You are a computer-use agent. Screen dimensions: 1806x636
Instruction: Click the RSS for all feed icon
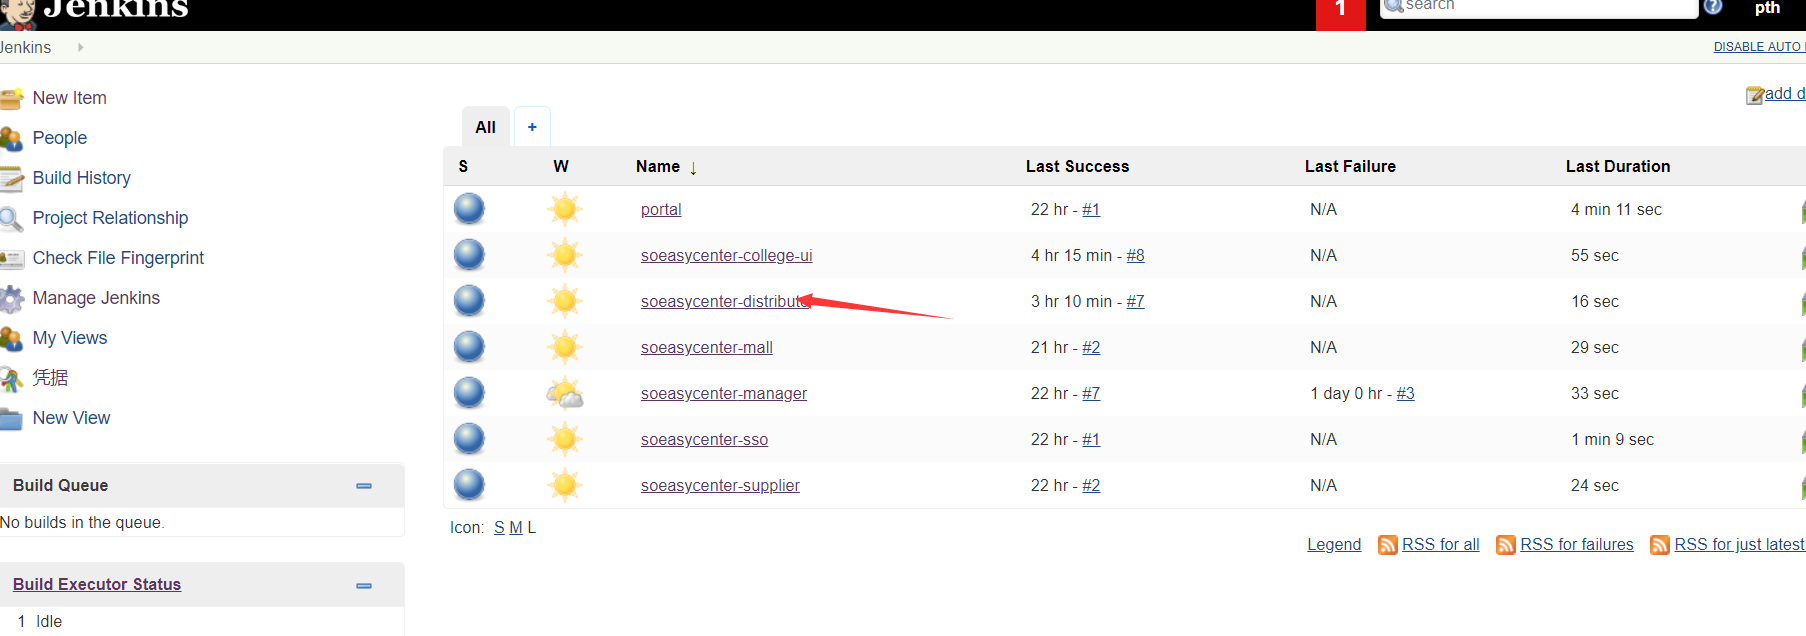[1387, 544]
